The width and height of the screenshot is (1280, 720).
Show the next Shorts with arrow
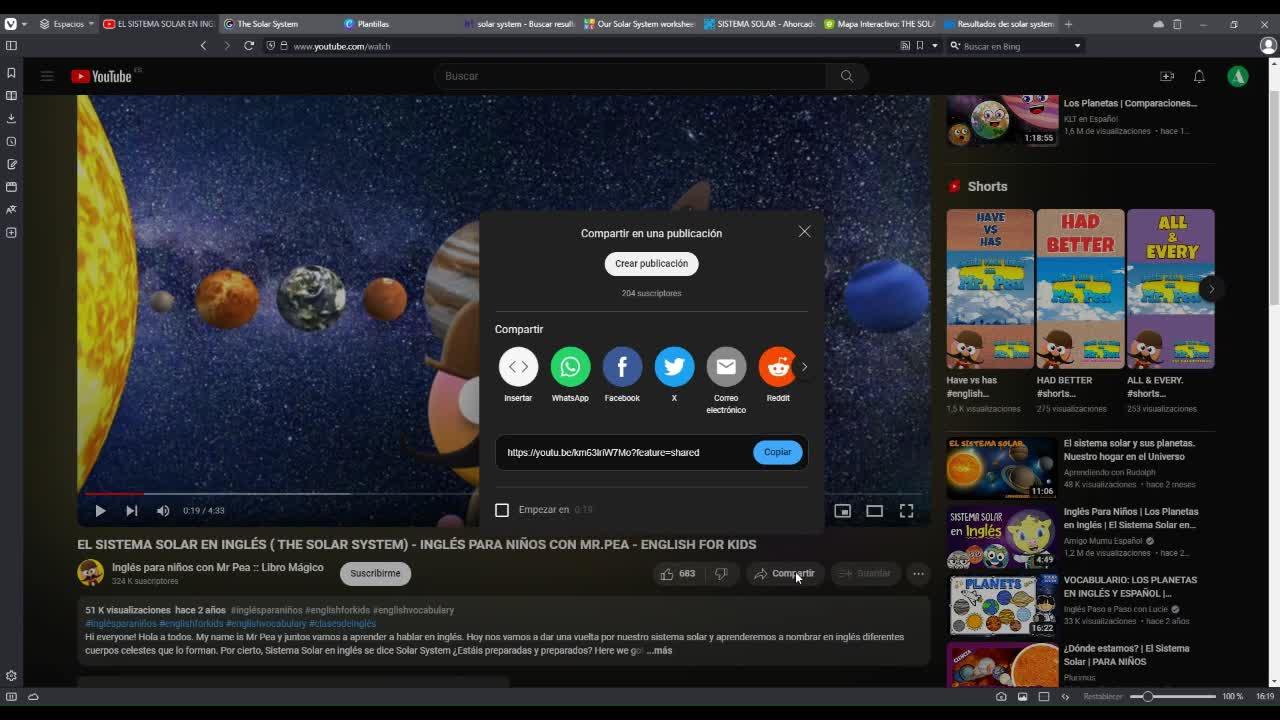point(1211,289)
